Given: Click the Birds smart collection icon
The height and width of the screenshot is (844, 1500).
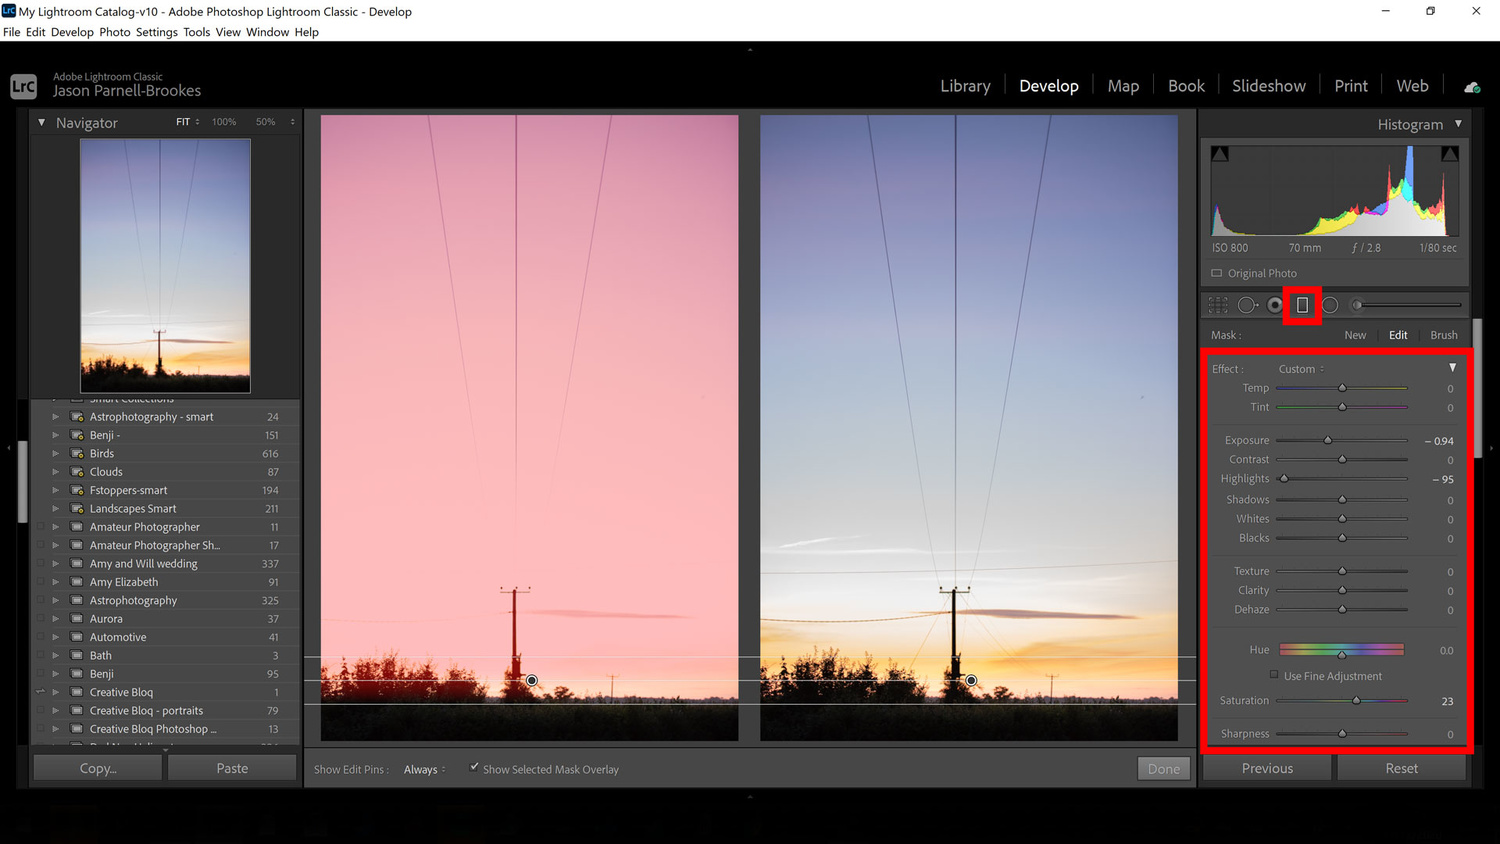Looking at the screenshot, I should pyautogui.click(x=77, y=453).
